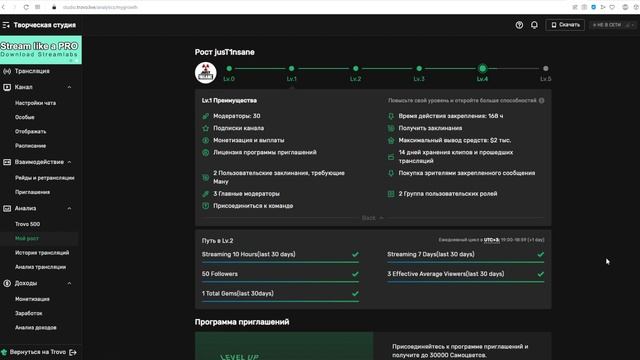The image size is (640, 360).
Task: Open Приглашения in sidebar
Action: (32, 192)
